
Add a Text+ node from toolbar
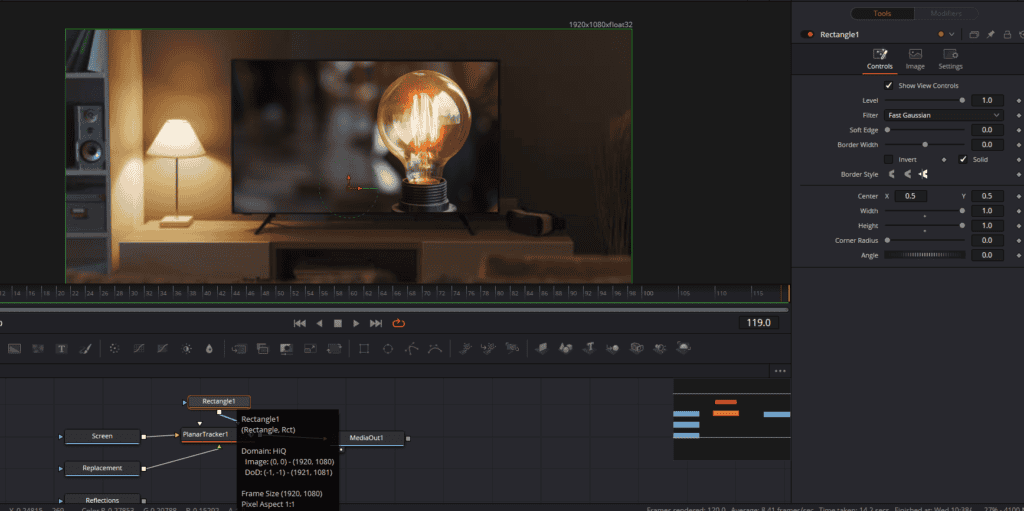(x=61, y=349)
